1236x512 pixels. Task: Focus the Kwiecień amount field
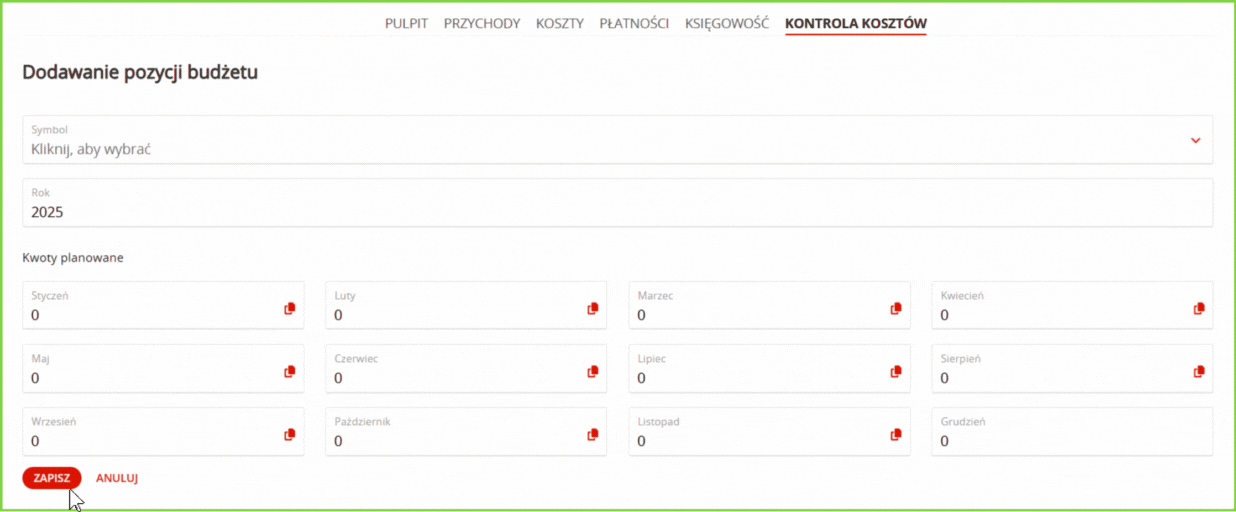pyautogui.click(x=1072, y=305)
